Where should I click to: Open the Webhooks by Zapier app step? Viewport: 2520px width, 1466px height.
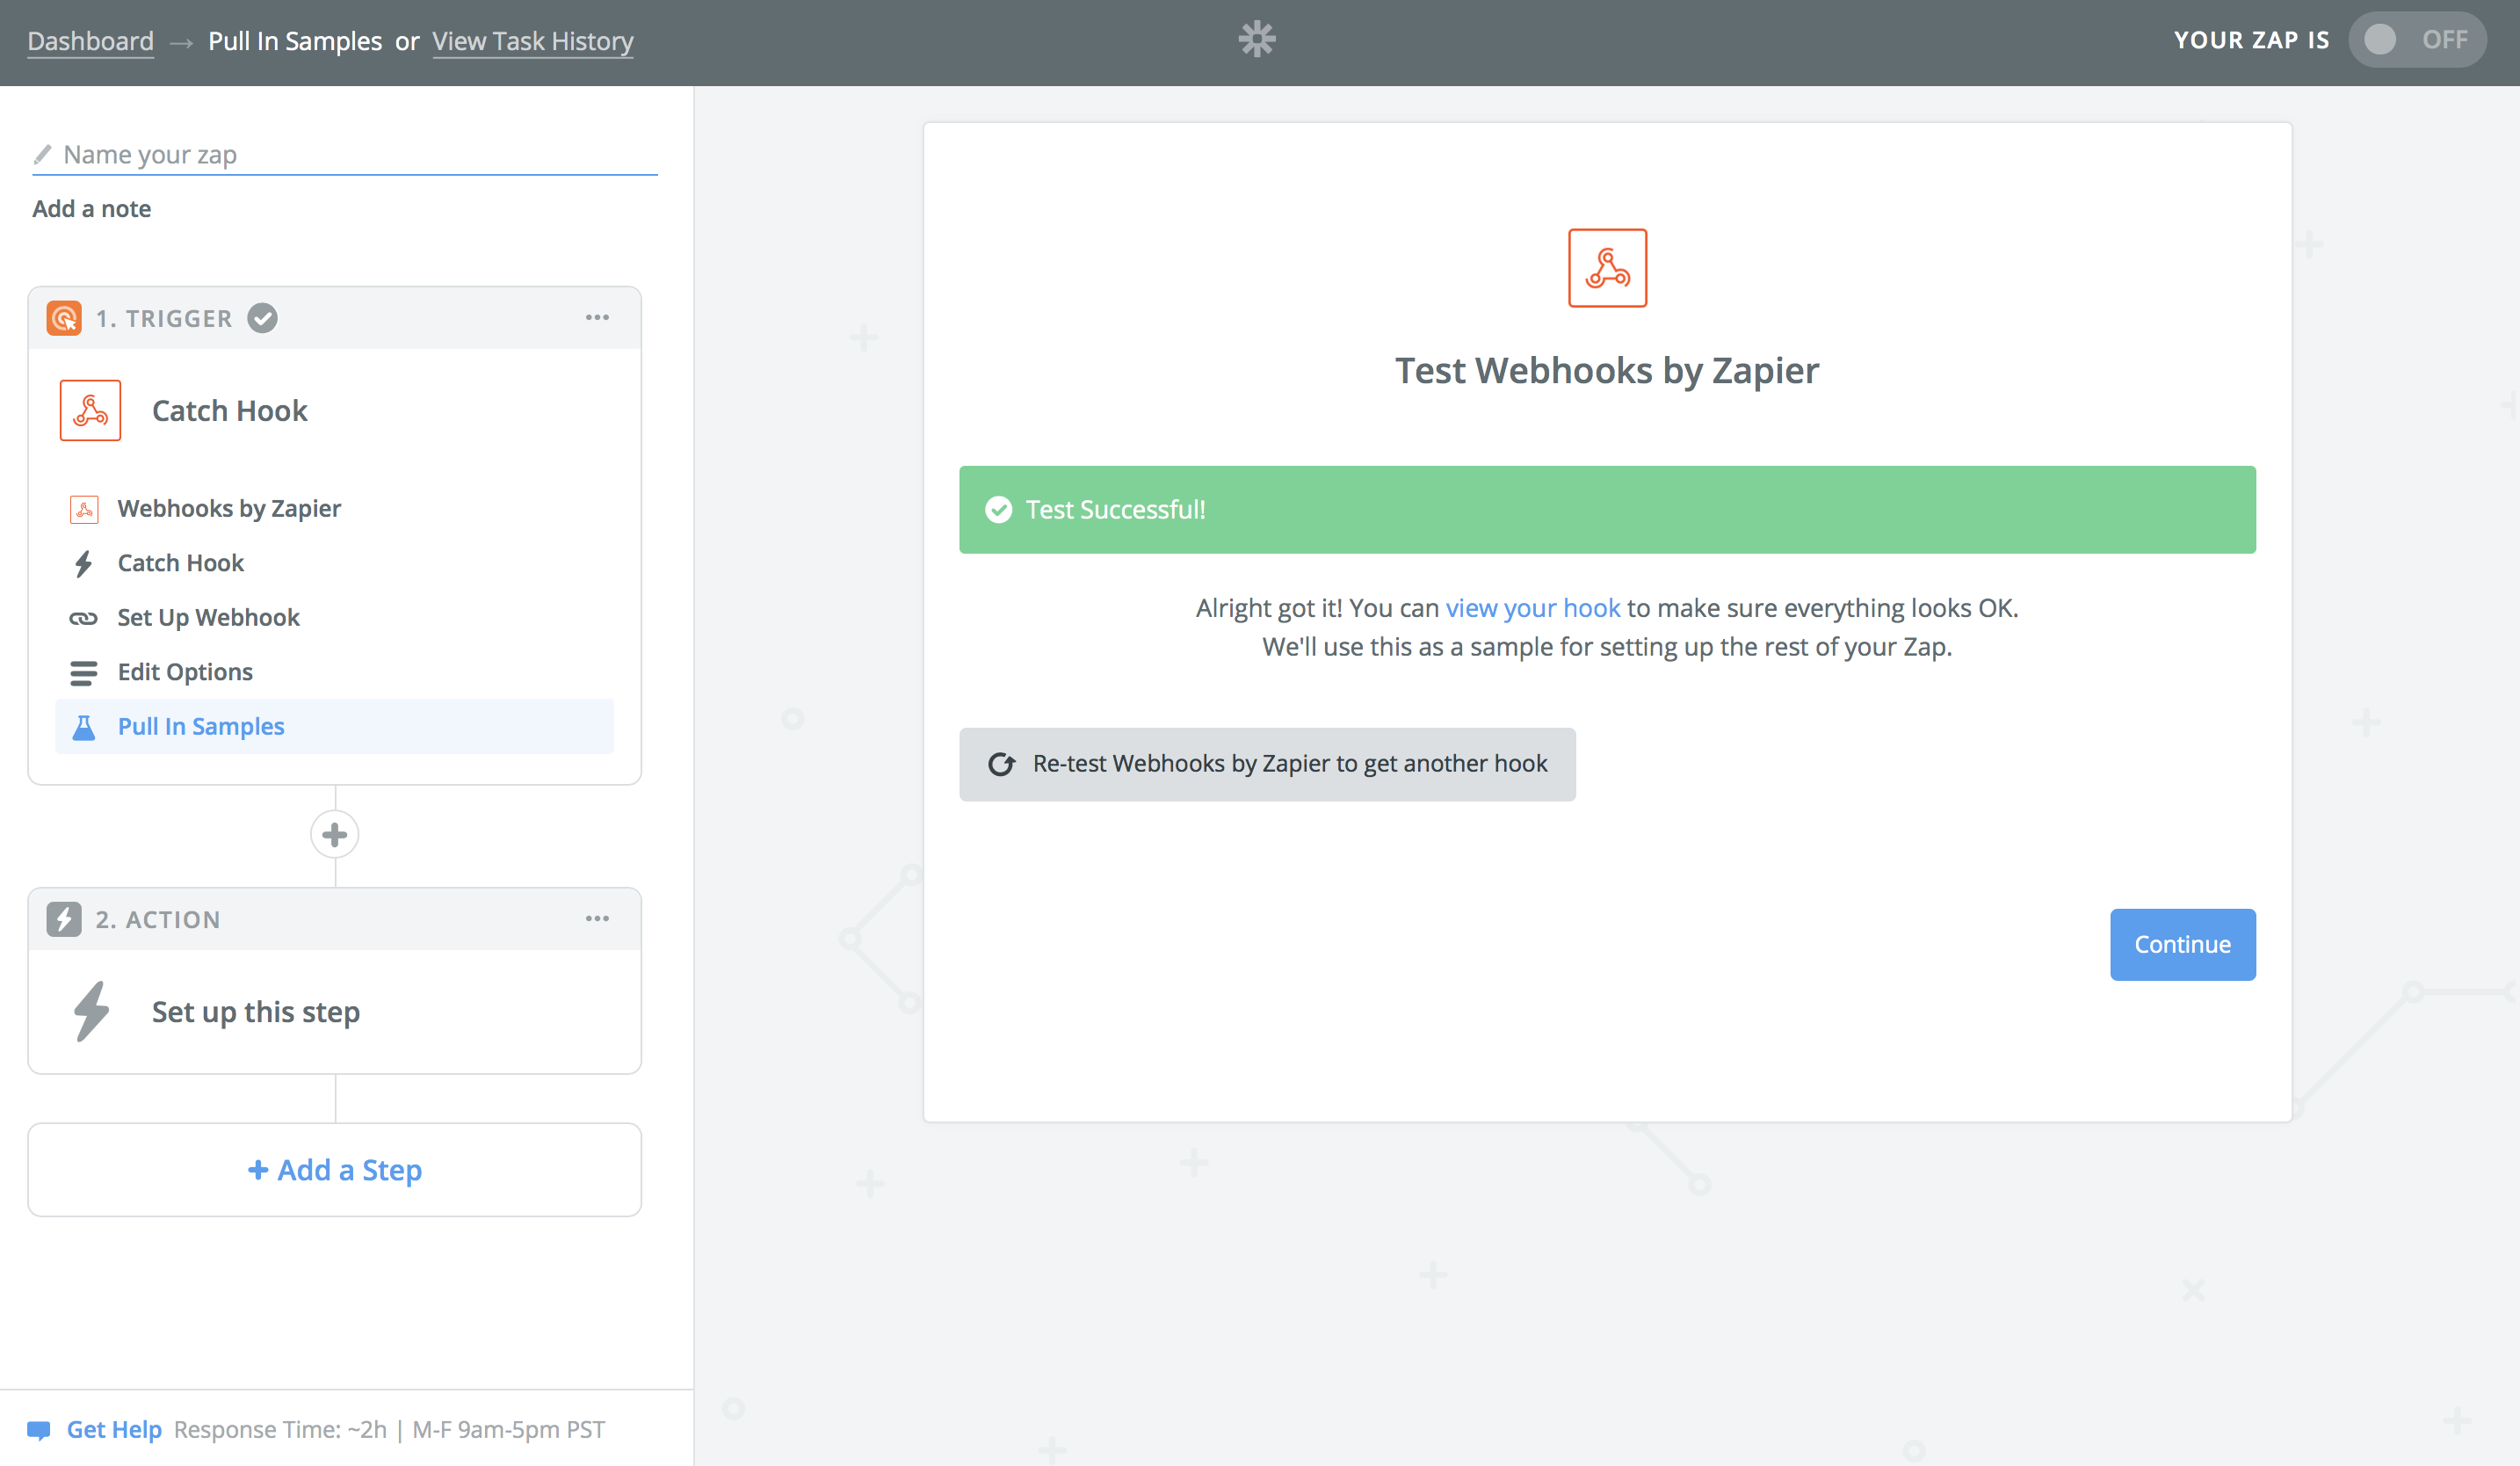[229, 509]
